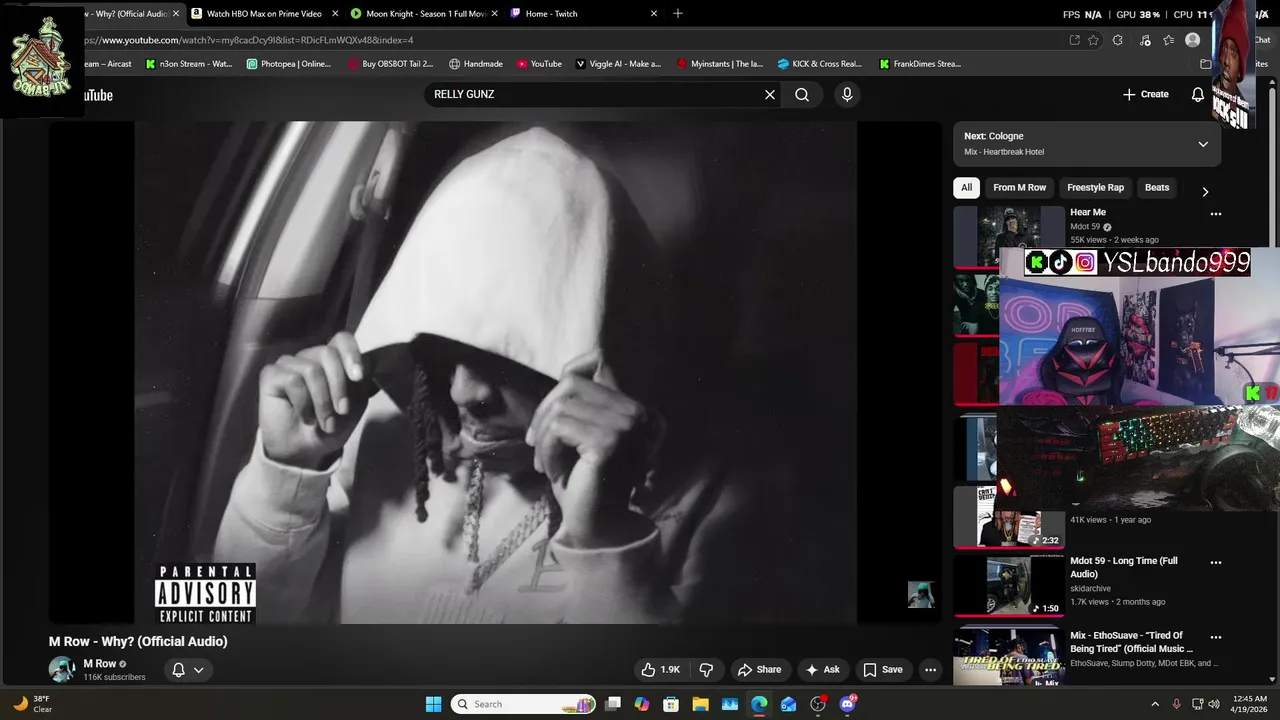The image size is (1280, 720).
Task: Open the Tired Of Being Tired mix thumbnail
Action: tap(1009, 656)
